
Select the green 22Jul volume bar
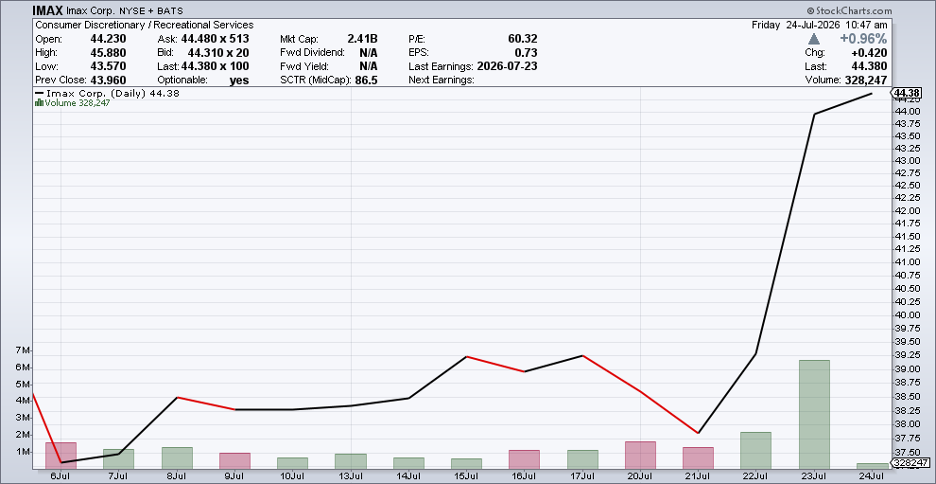tap(756, 451)
